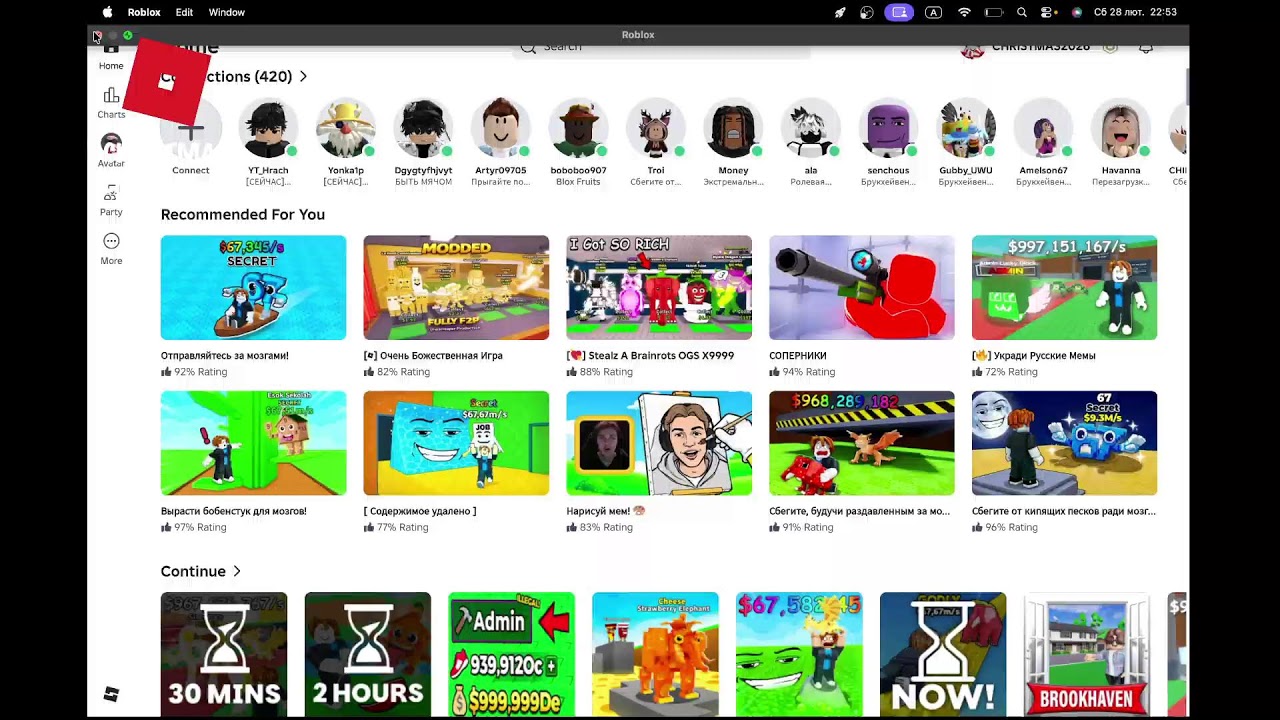The width and height of the screenshot is (1280, 720).
Task: Open Yonka1p's friend avatar
Action: coord(345,128)
